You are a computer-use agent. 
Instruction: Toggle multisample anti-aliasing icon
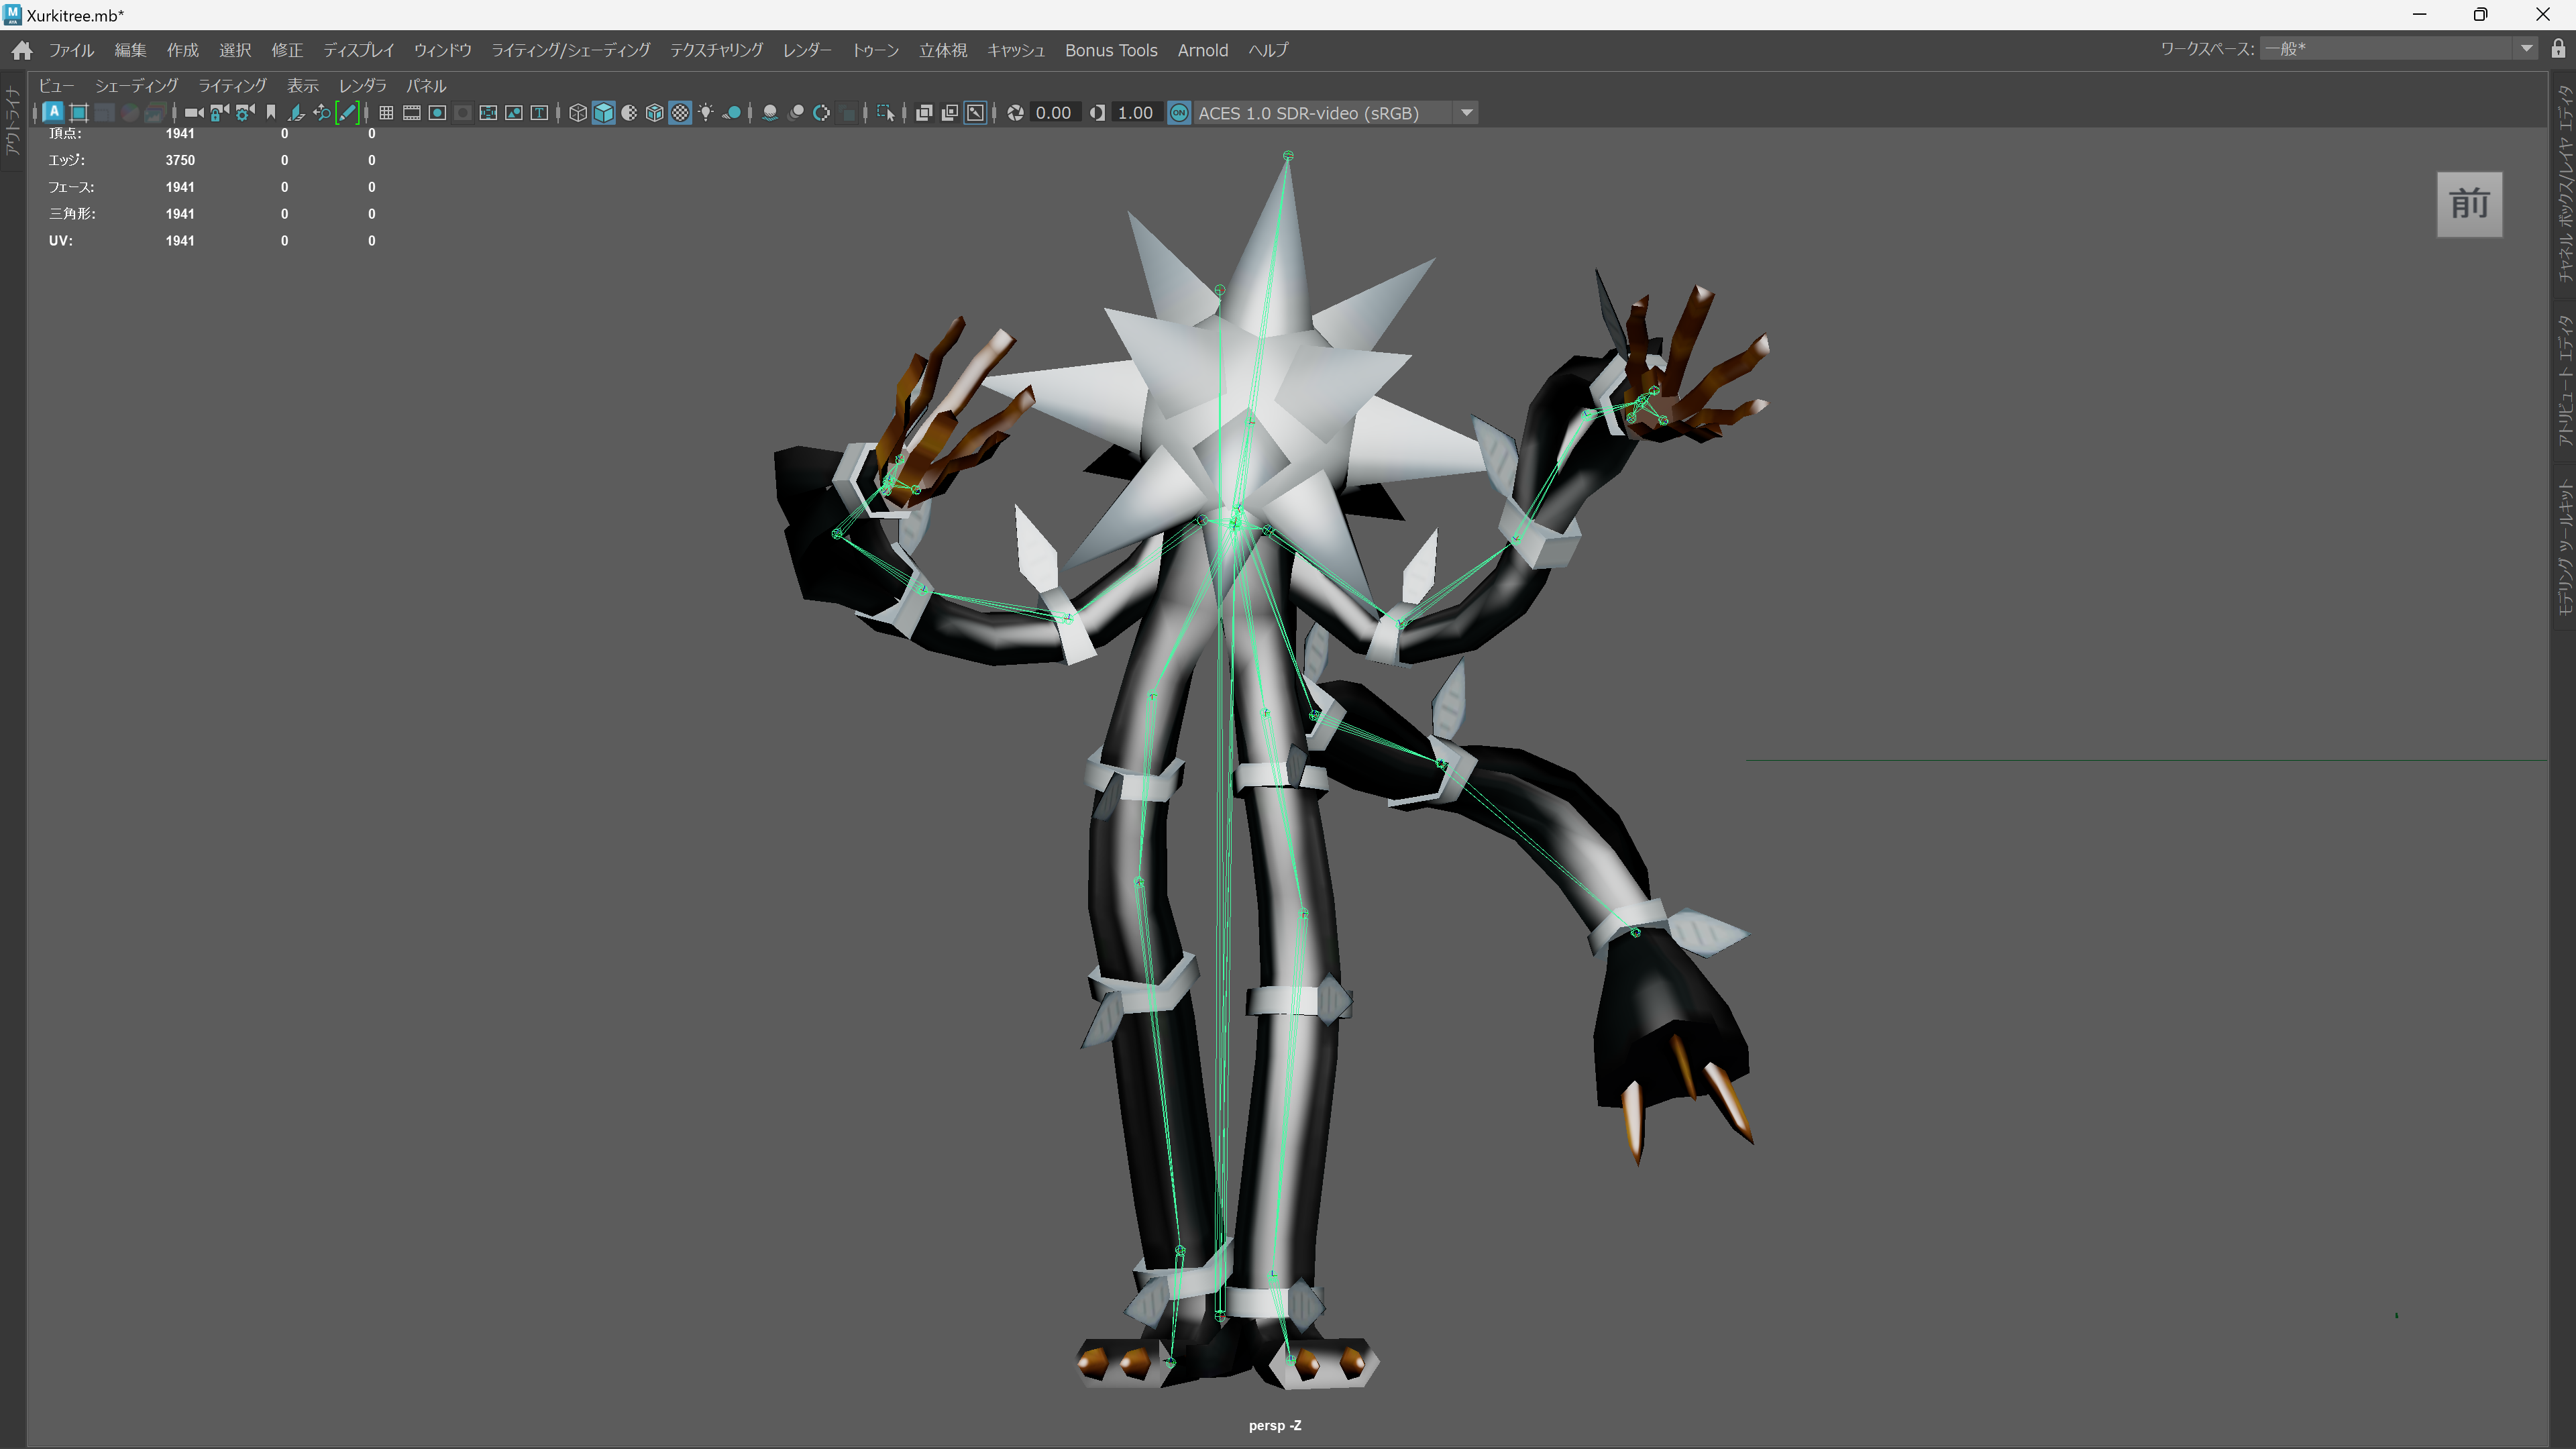(821, 113)
